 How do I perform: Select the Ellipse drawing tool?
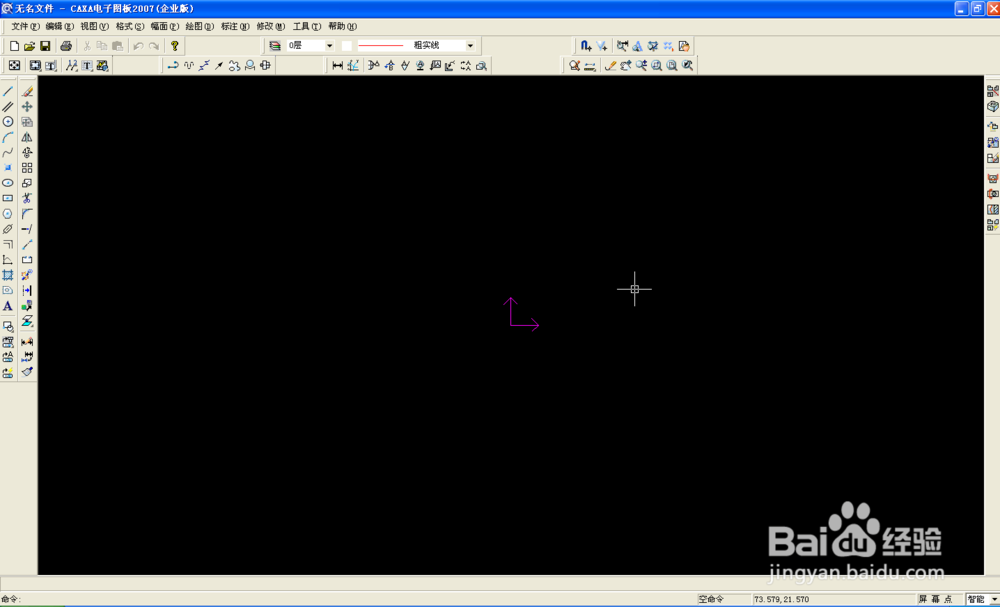click(x=8, y=183)
